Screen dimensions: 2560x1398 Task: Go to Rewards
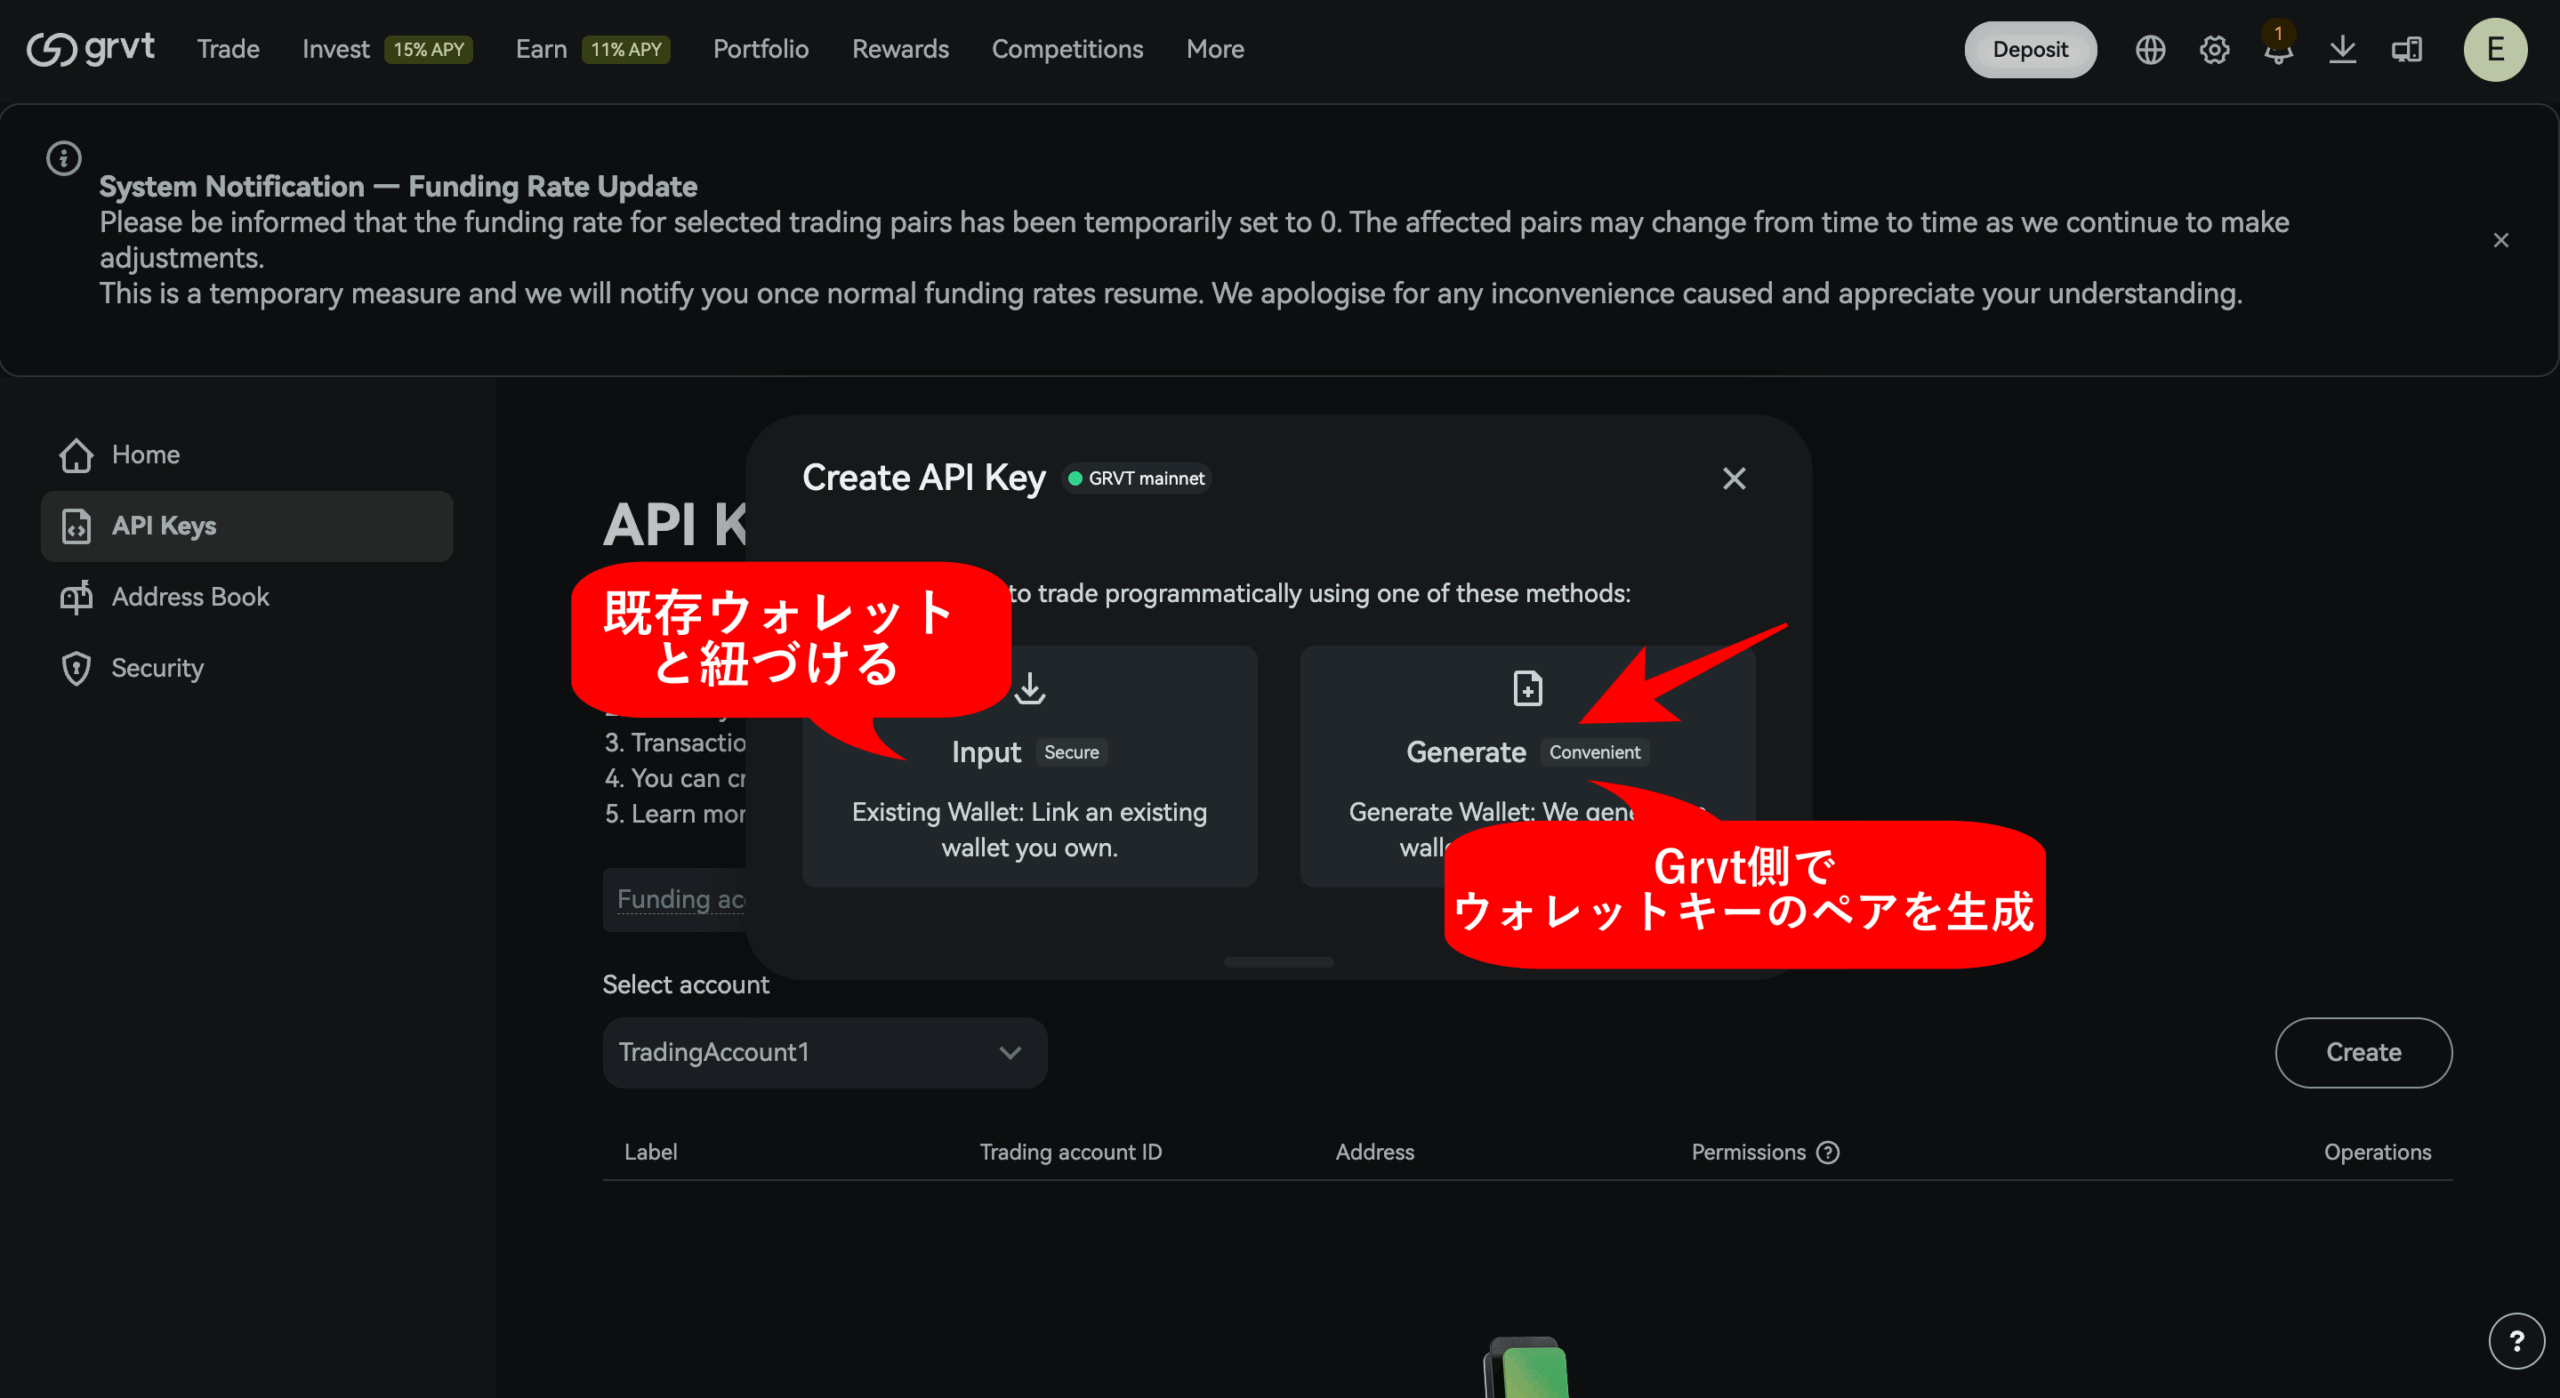coord(900,49)
